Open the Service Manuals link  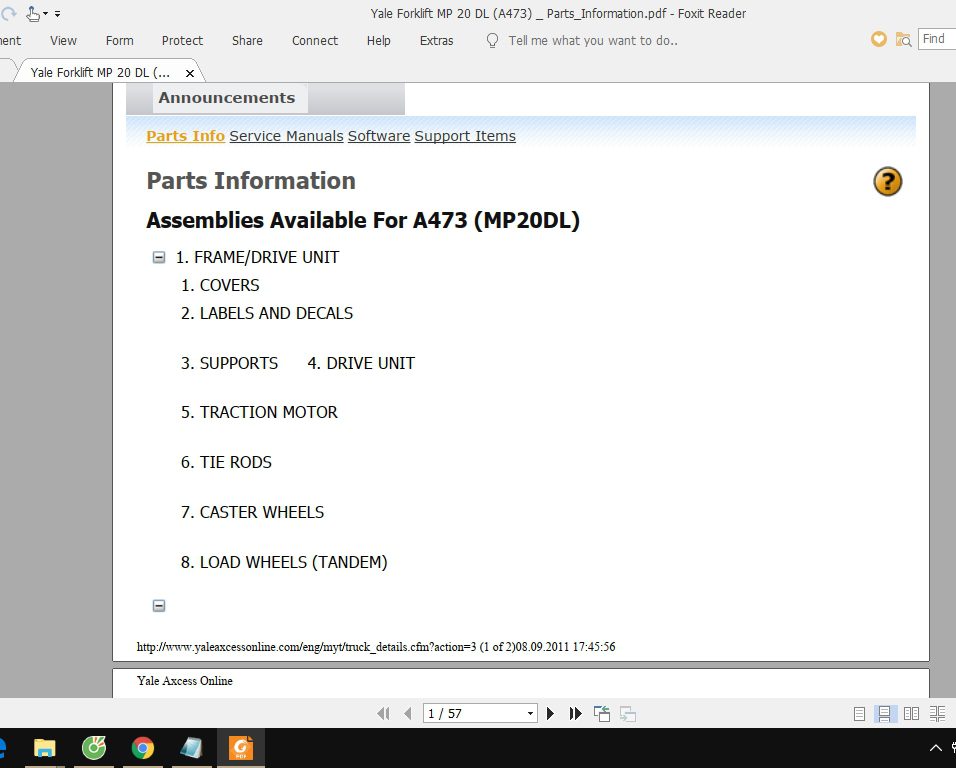(287, 136)
